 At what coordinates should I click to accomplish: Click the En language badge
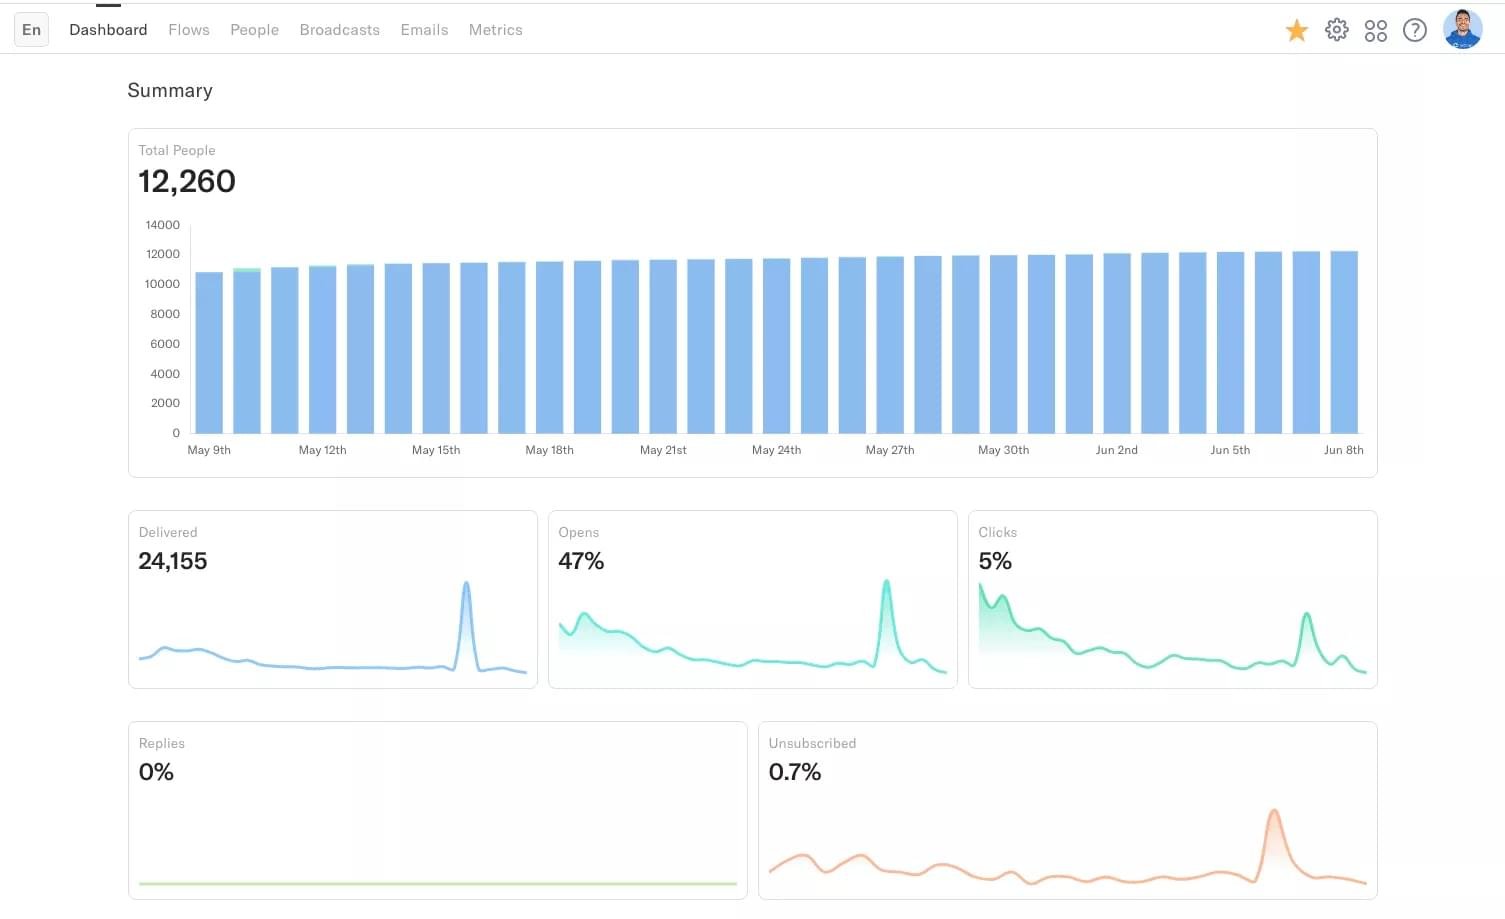tap(32, 30)
